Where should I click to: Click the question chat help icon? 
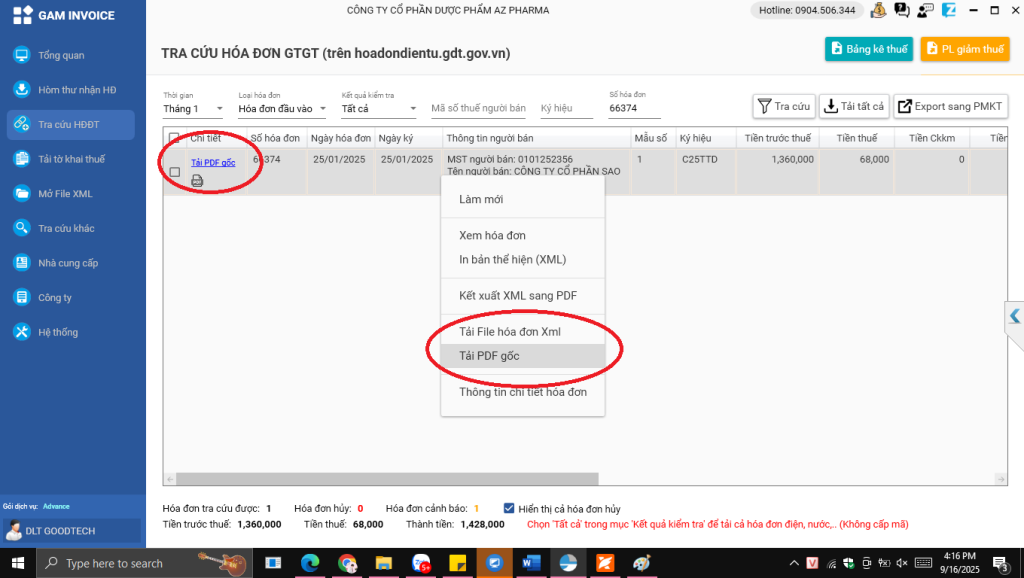tap(902, 10)
